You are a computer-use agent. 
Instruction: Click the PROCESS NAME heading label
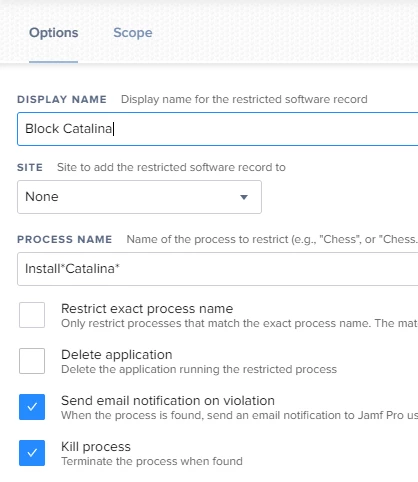65,239
